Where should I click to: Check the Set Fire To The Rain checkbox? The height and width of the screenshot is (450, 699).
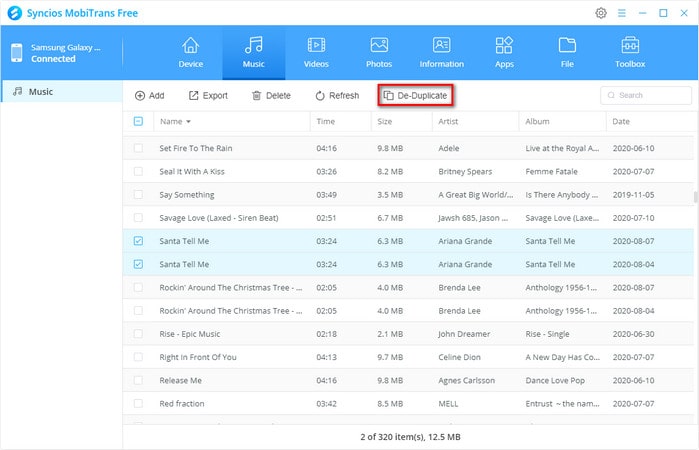tap(138, 148)
